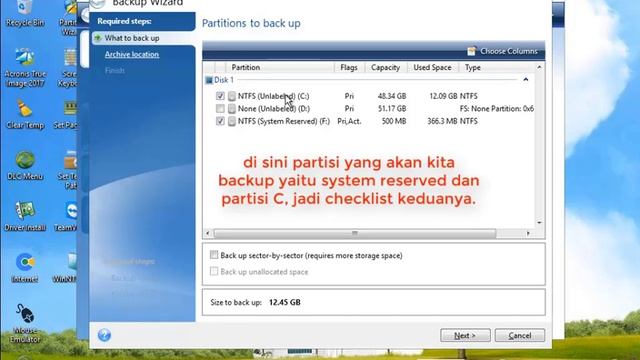640x360 pixels.
Task: Click the 48.34 GB capacity value
Action: tap(392, 96)
